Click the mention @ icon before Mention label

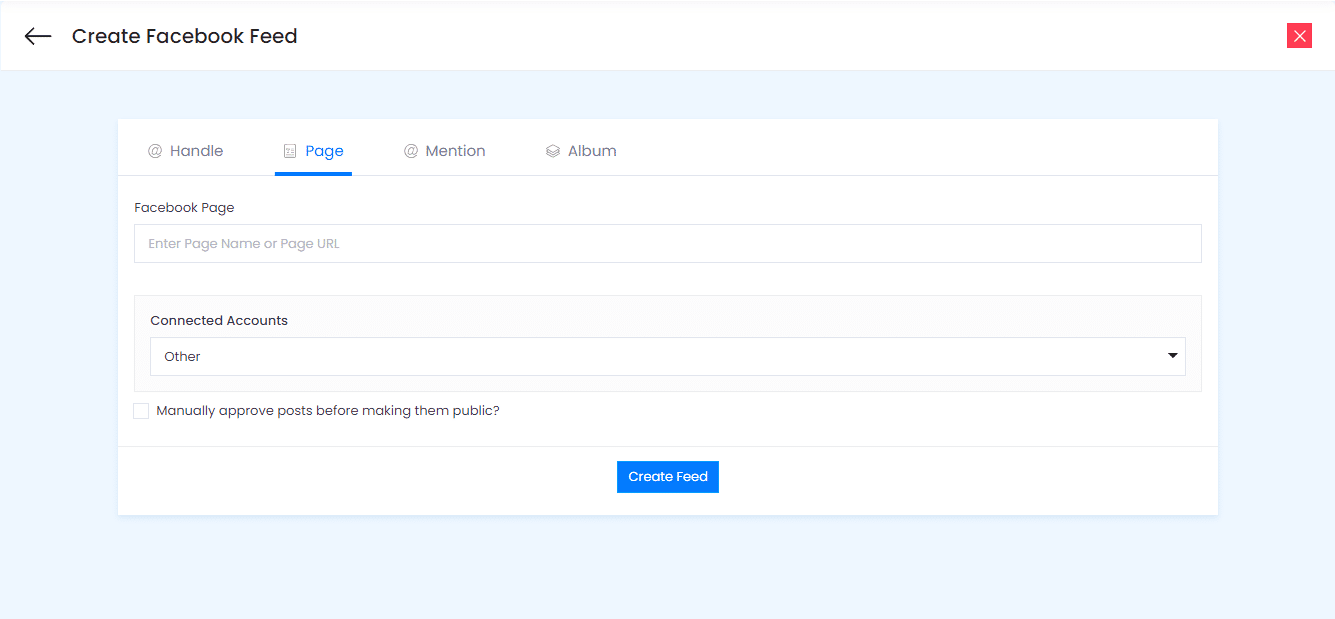[410, 150]
